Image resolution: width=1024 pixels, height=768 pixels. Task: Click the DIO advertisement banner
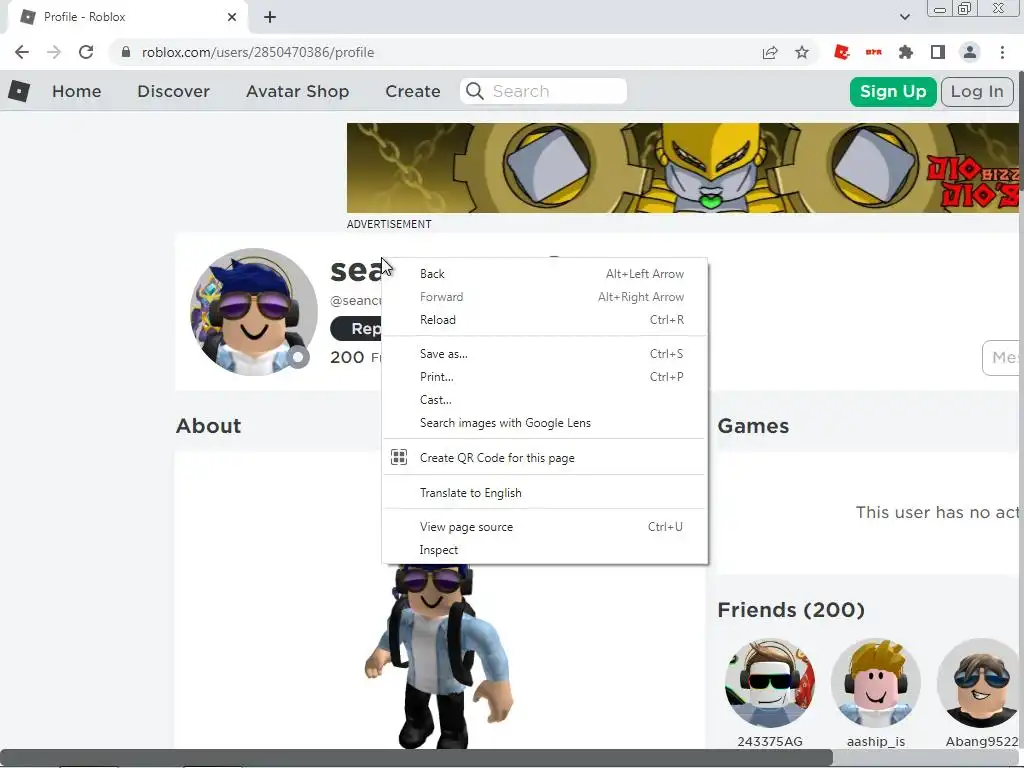[682, 168]
